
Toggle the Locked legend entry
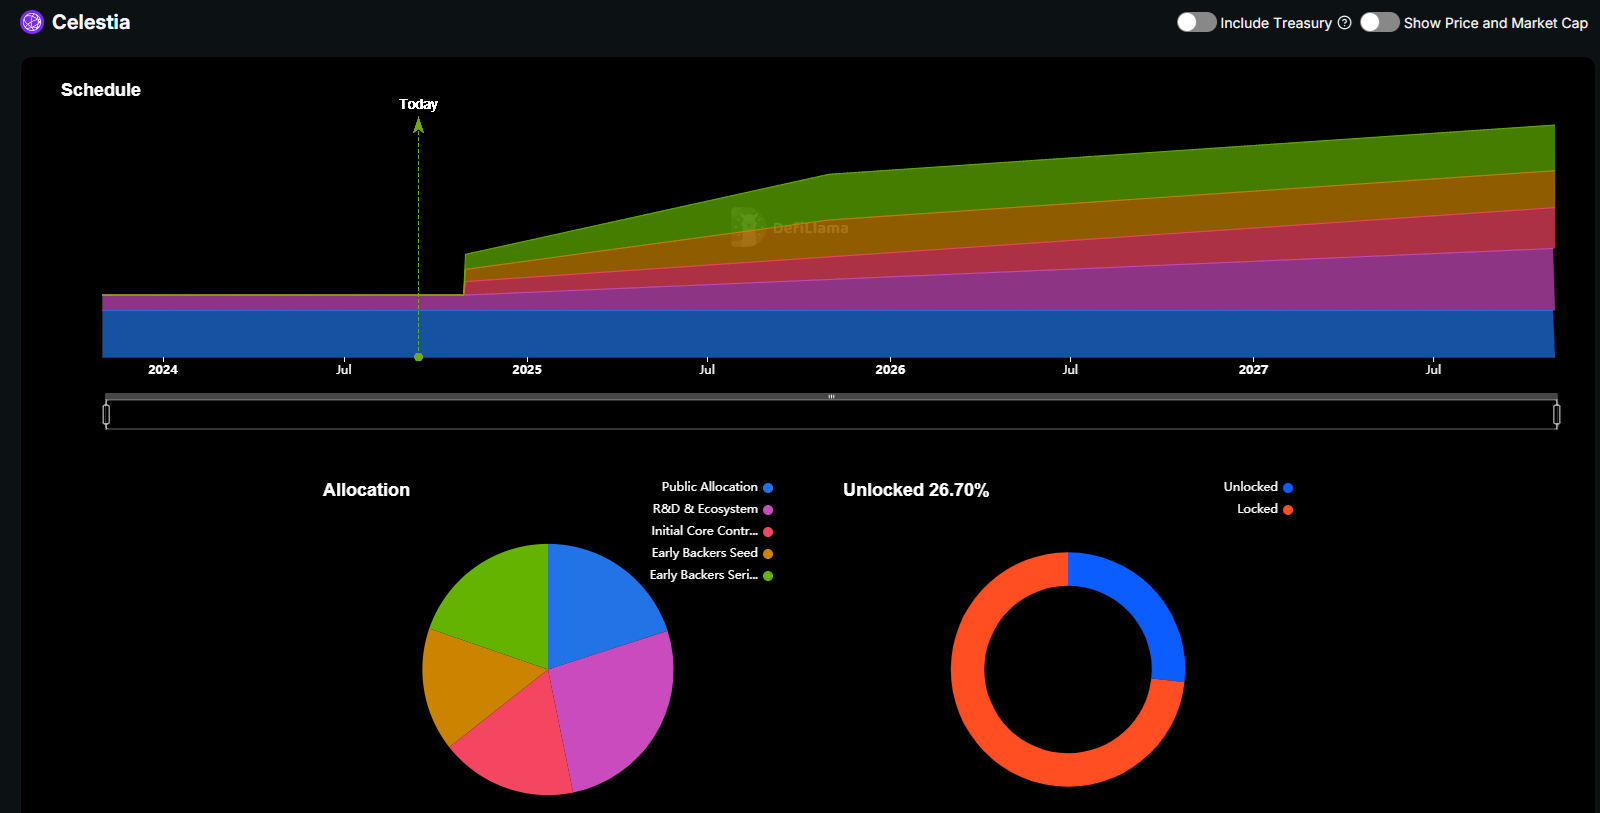coord(1265,509)
